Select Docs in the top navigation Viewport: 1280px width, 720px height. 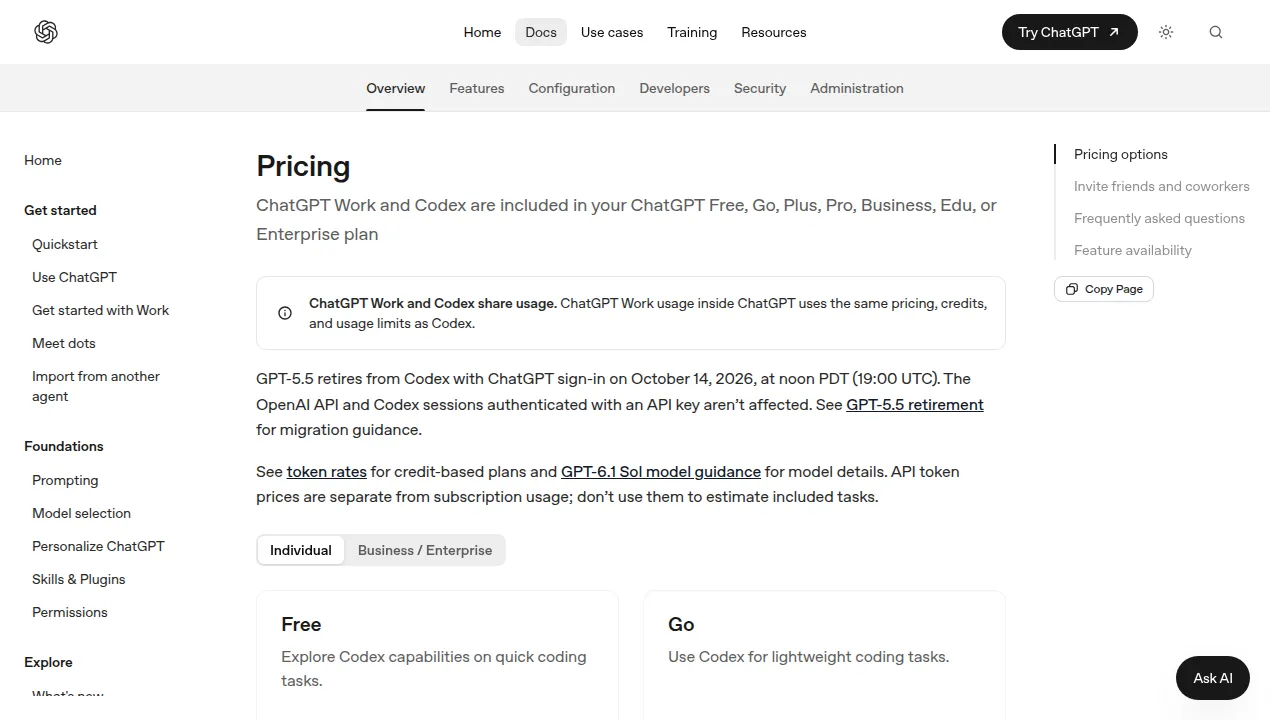coord(541,32)
